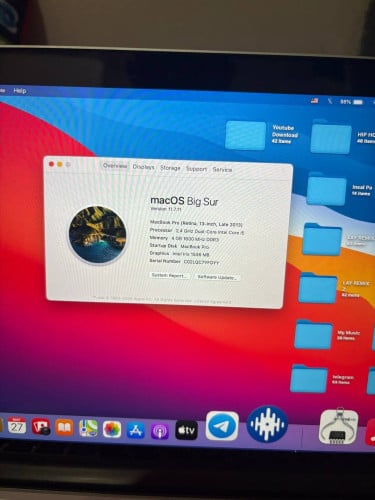Image resolution: width=375 pixels, height=500 pixels.
Task: Switch to the Displays tab
Action: tap(143, 167)
